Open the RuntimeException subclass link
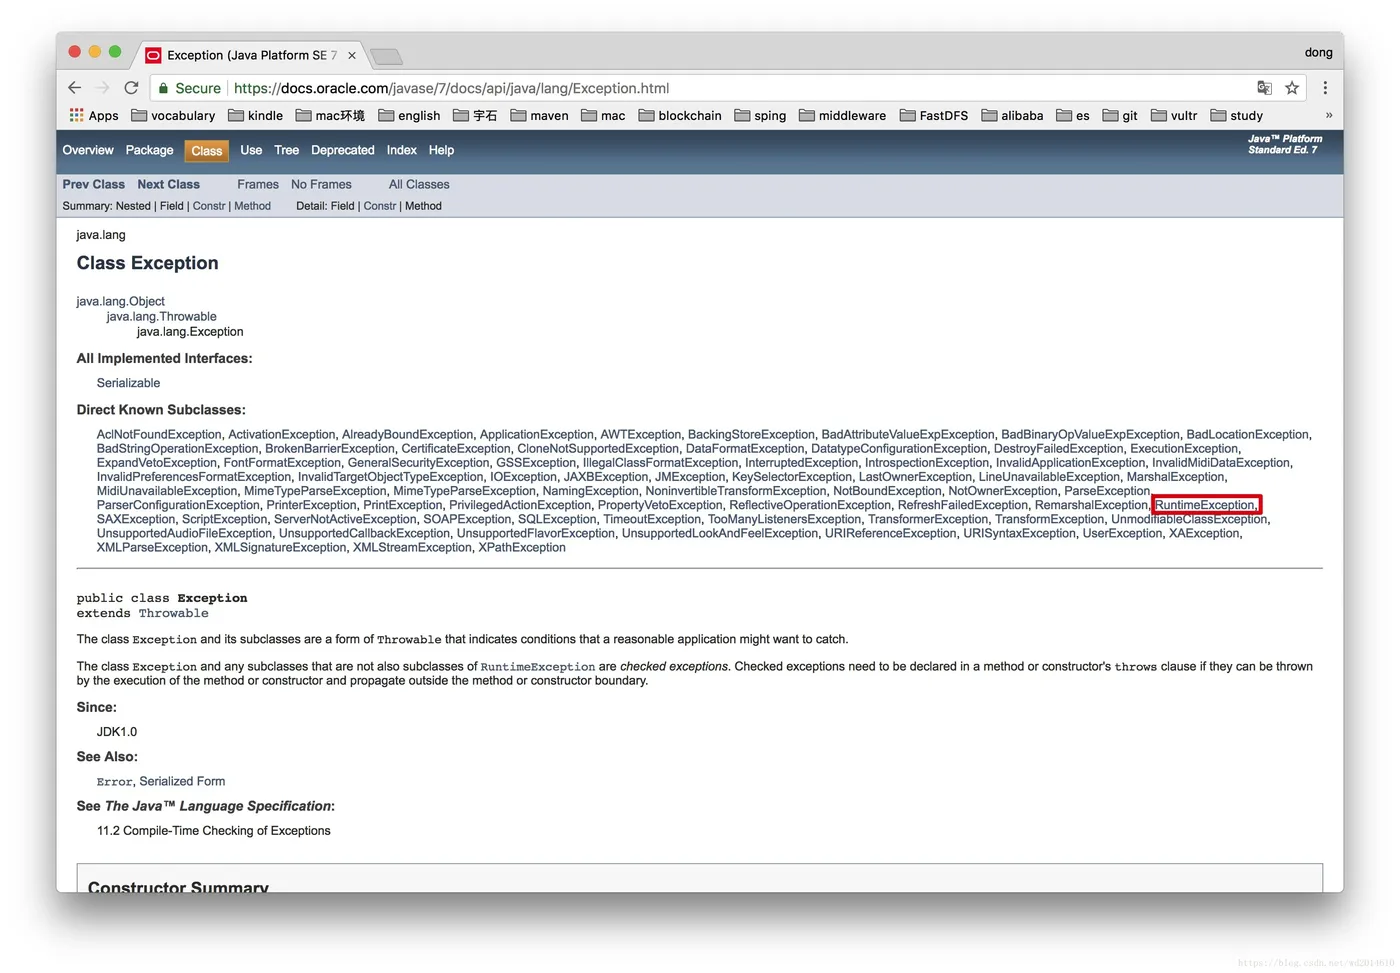The height and width of the screenshot is (973, 1400). click(x=1204, y=505)
